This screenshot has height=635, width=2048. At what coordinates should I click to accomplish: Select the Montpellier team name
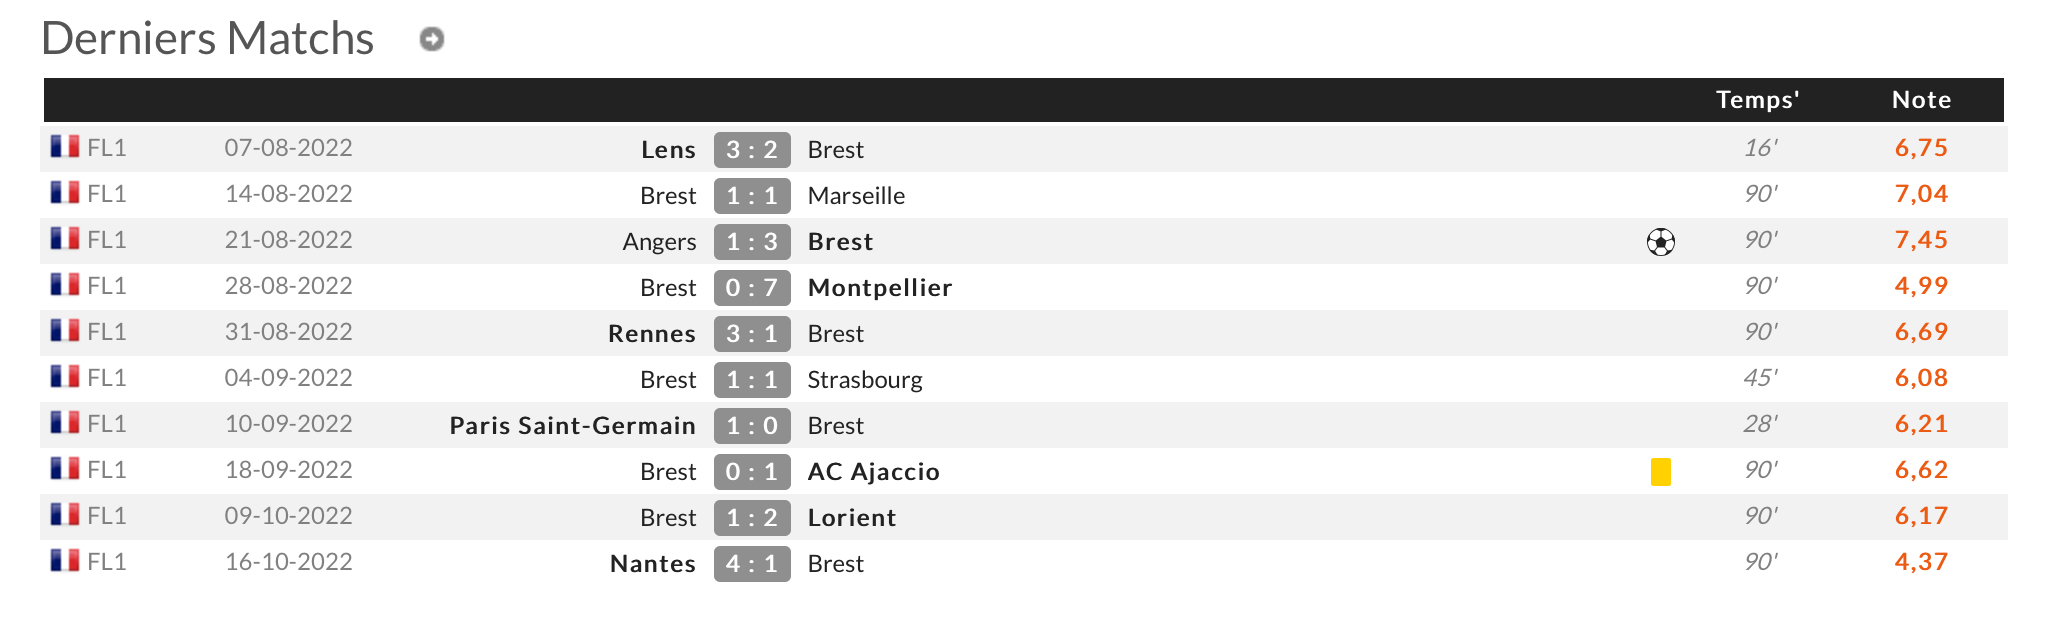pyautogui.click(x=879, y=288)
